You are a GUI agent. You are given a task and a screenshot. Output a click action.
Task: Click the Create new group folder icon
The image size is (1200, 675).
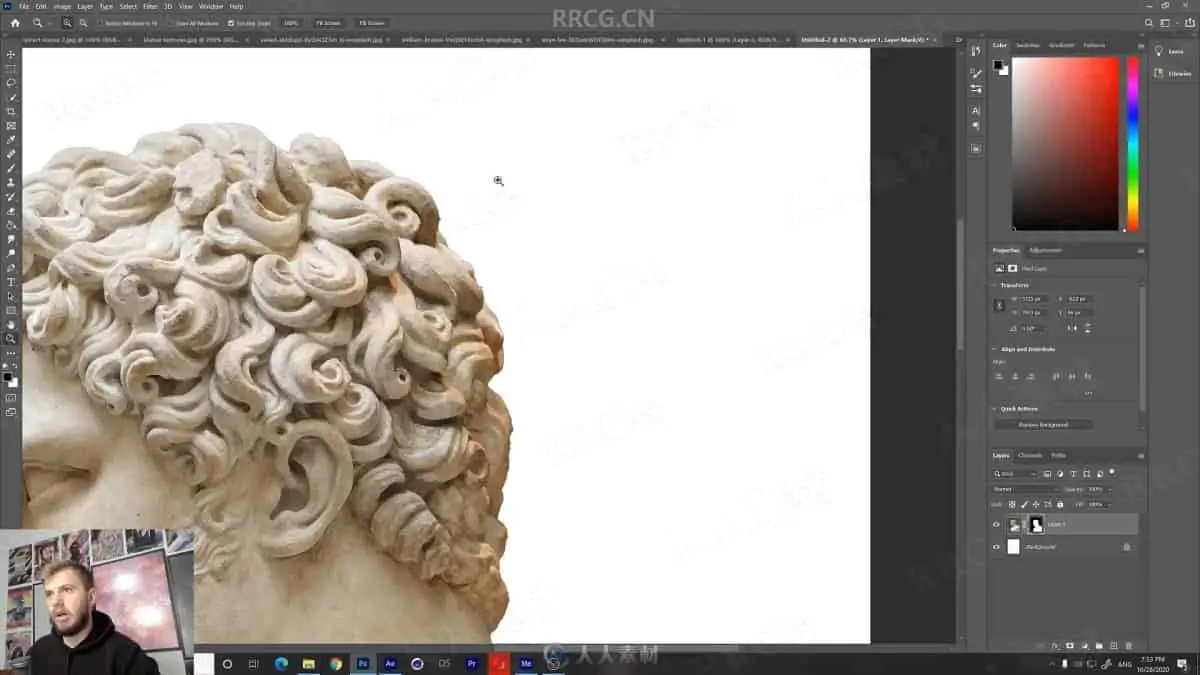tap(1098, 646)
